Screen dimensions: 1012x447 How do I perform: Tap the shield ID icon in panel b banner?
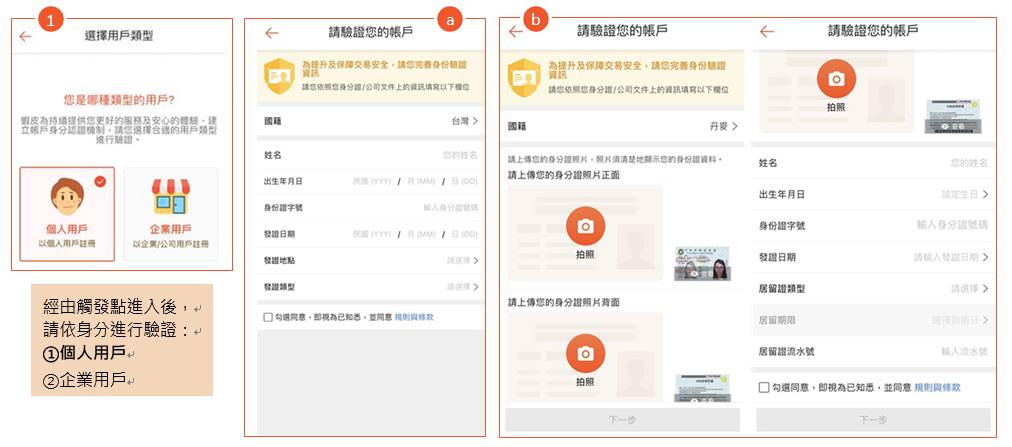point(523,77)
